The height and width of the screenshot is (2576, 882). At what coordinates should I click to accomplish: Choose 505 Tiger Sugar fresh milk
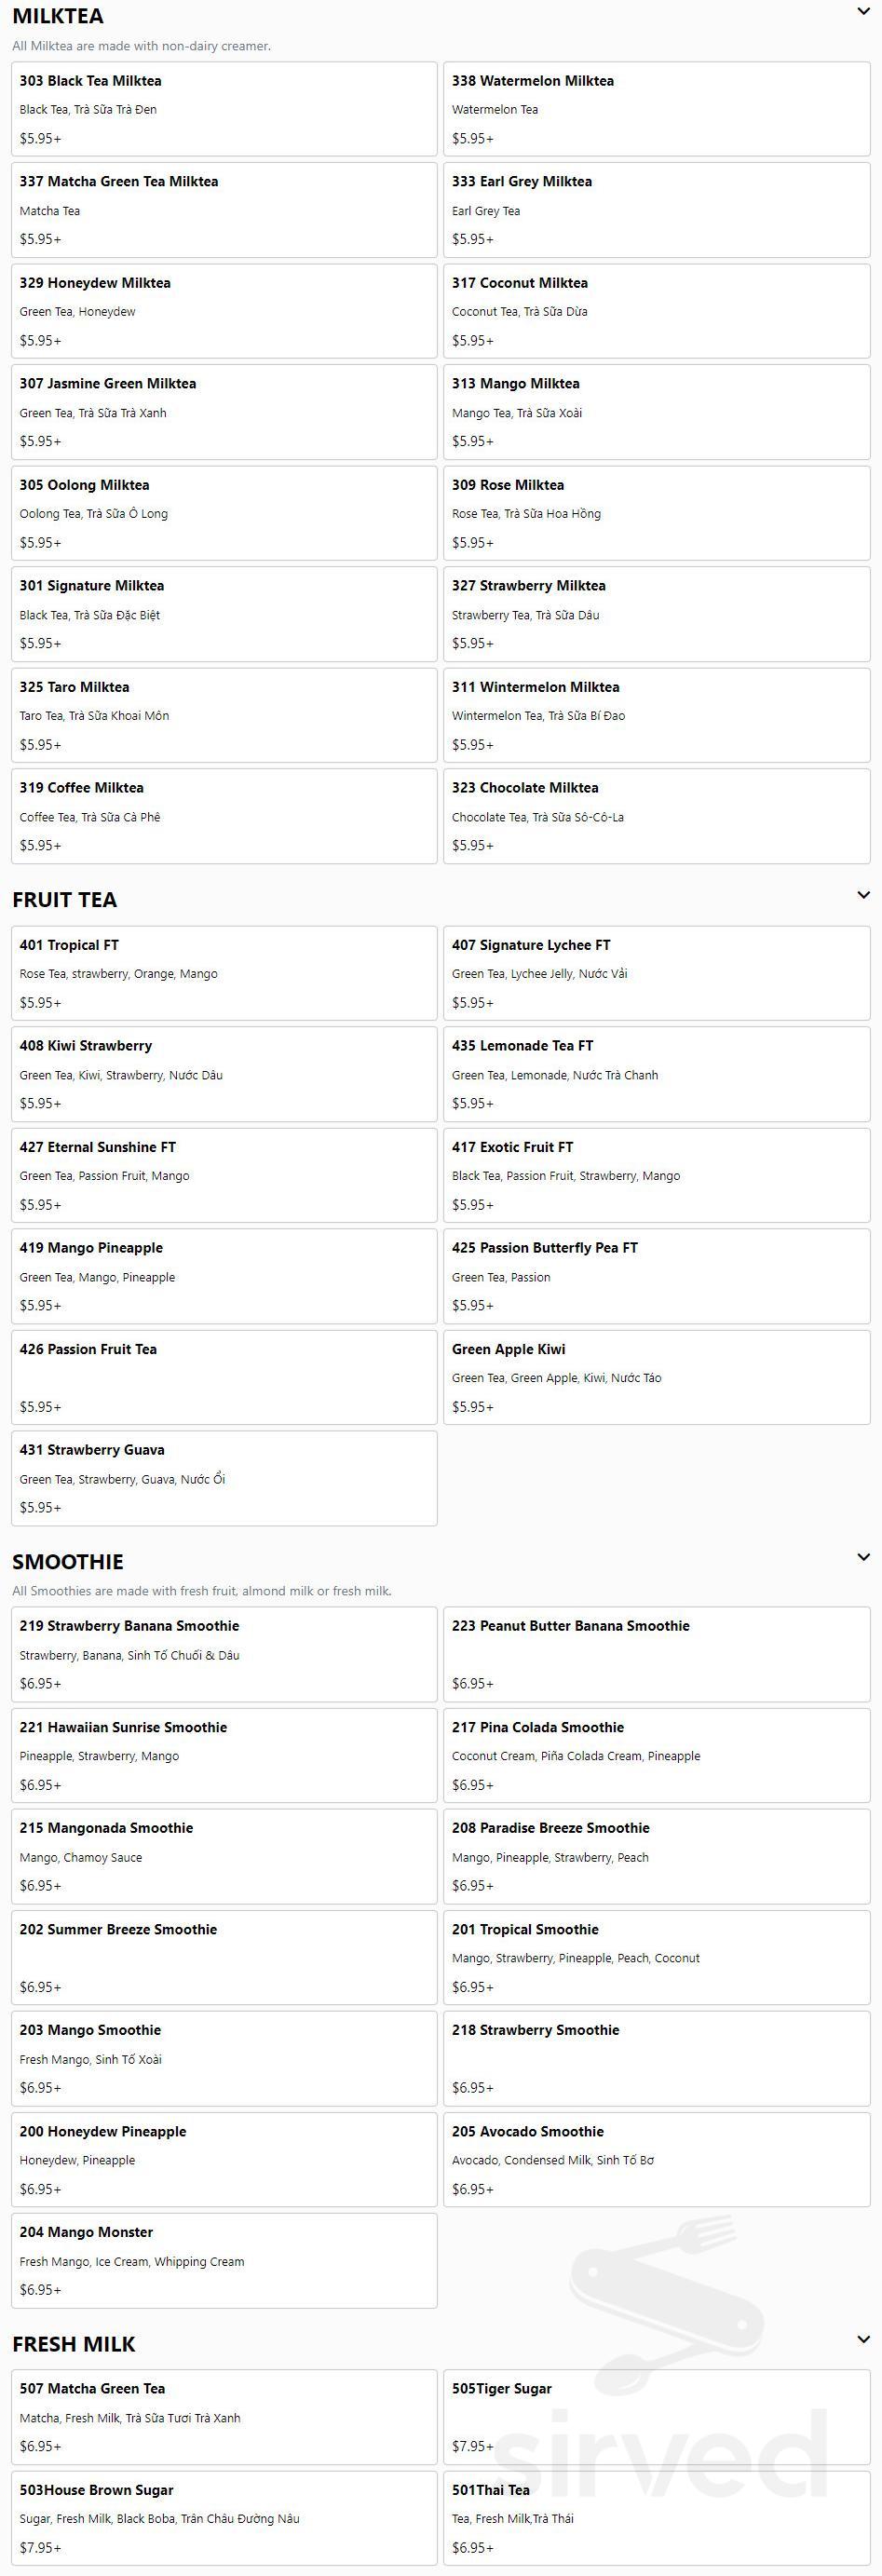coord(657,2417)
